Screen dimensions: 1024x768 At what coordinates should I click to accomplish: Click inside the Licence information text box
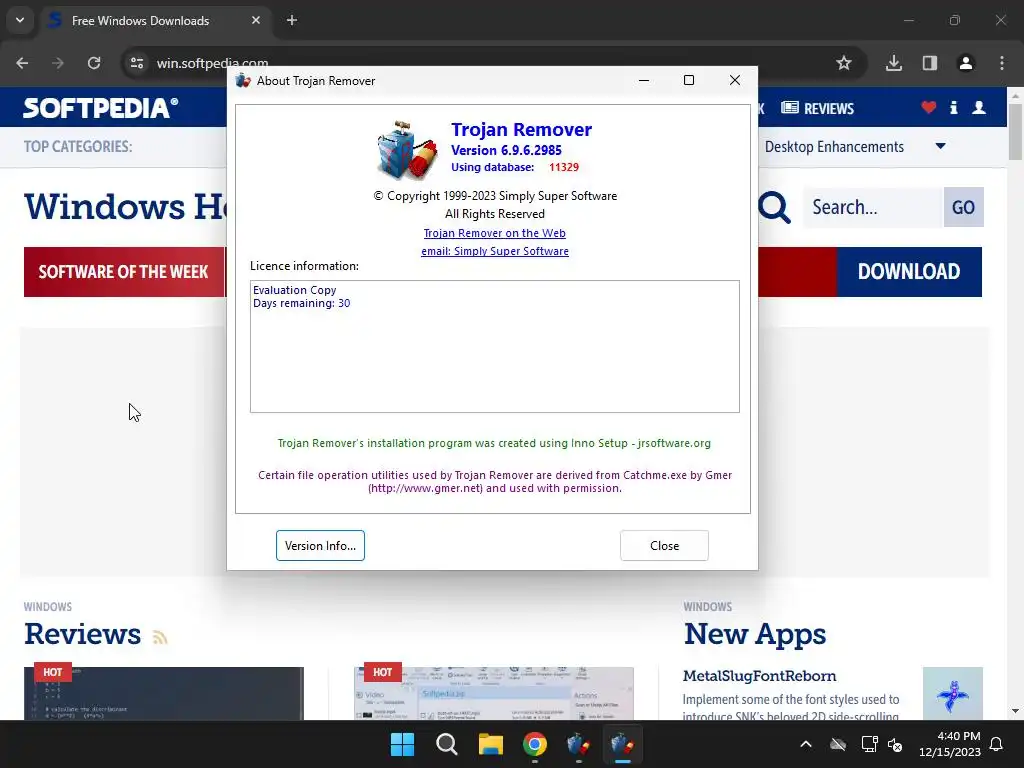click(494, 346)
